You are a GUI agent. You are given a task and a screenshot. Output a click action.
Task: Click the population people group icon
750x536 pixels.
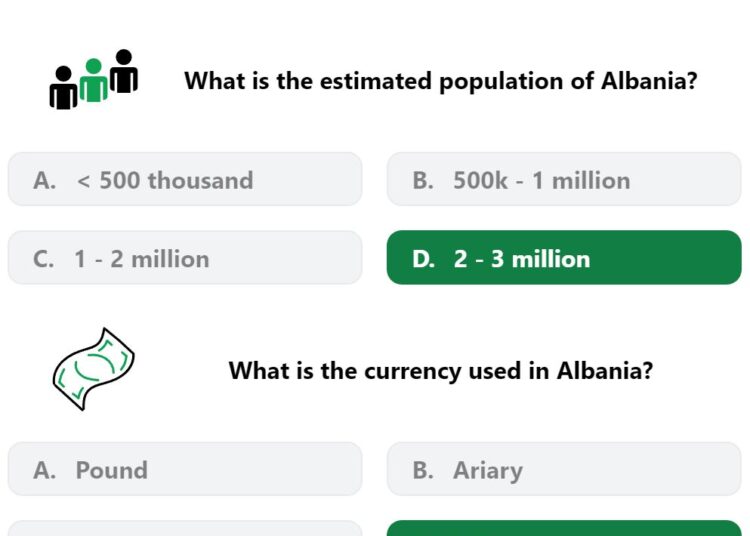(94, 79)
